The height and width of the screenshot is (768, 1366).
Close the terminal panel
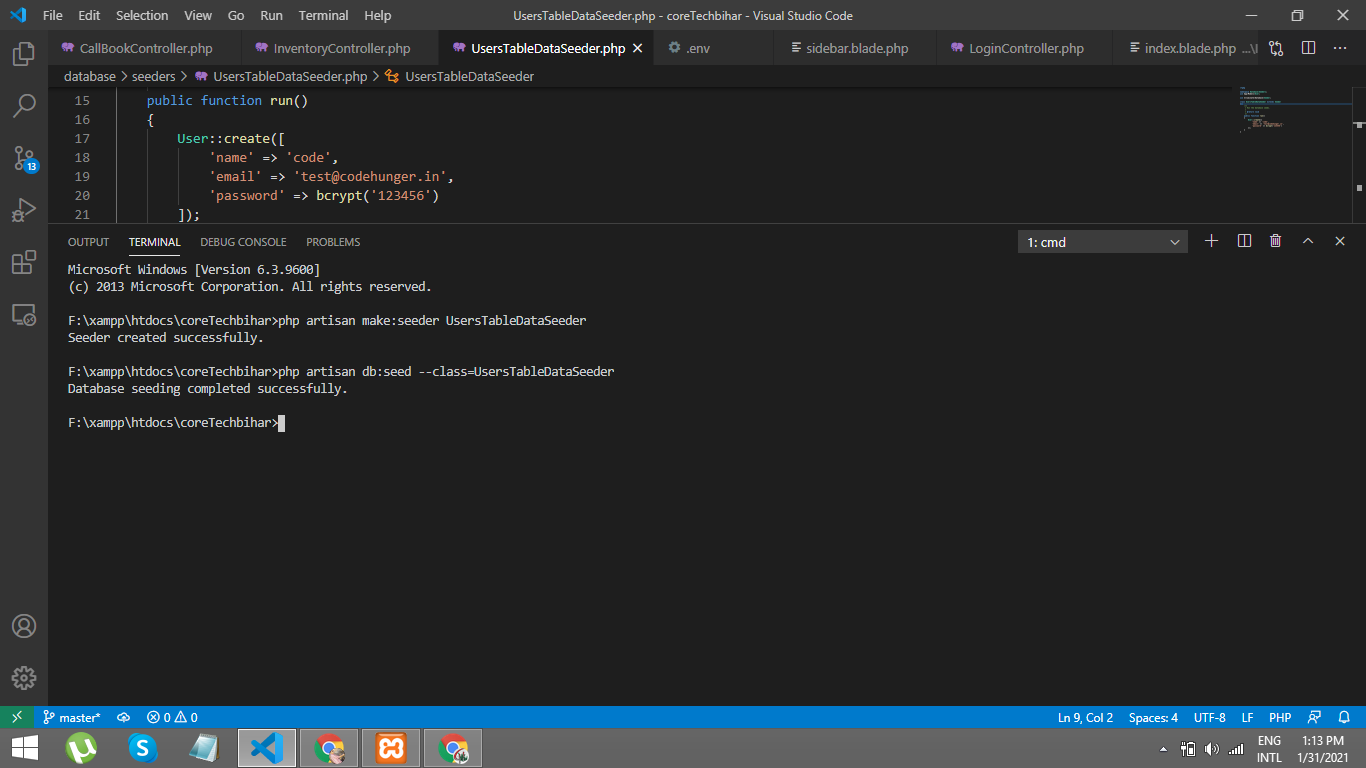pyautogui.click(x=1340, y=241)
